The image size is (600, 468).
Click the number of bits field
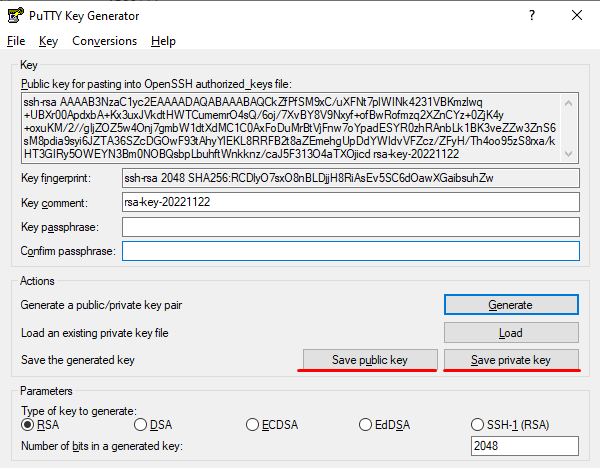pos(524,446)
